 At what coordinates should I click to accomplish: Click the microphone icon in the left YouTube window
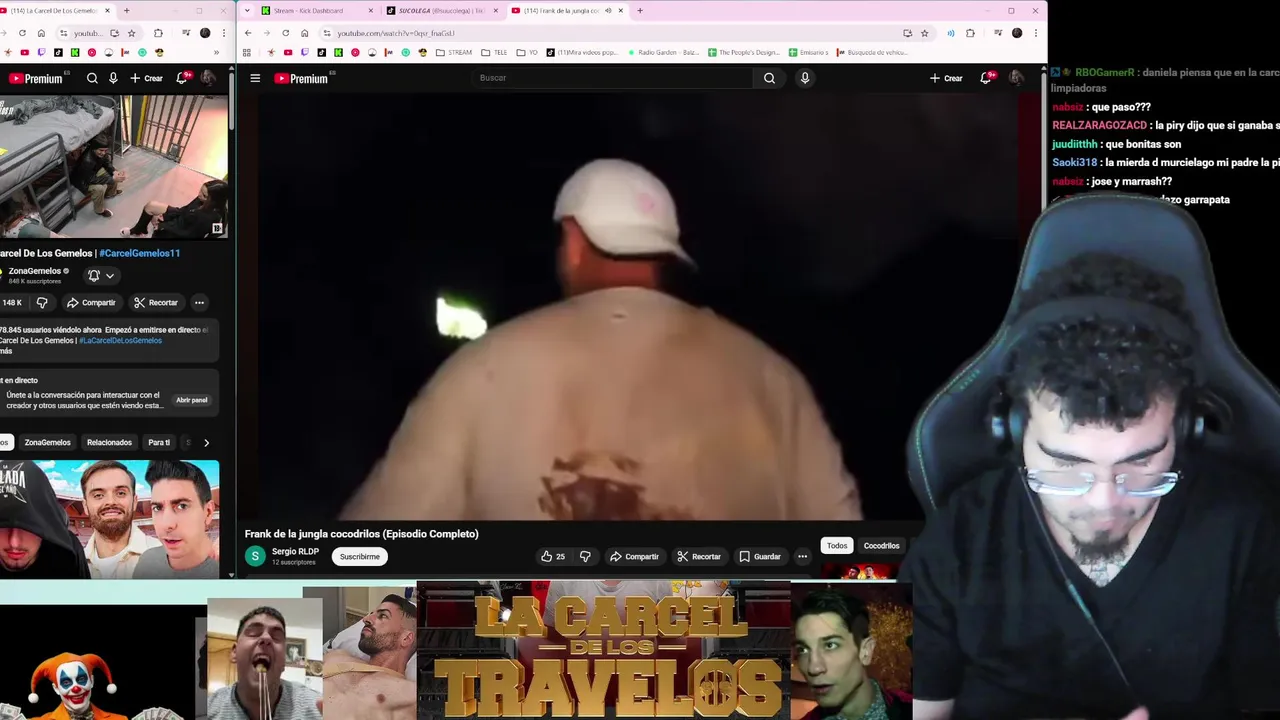tap(113, 78)
